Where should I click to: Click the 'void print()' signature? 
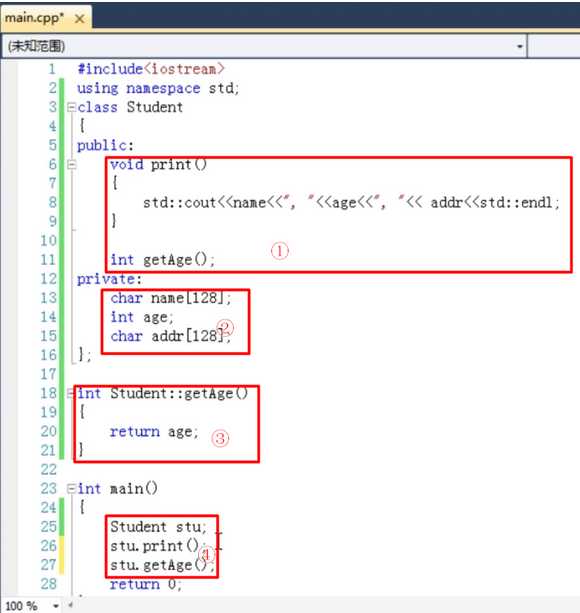point(158,165)
